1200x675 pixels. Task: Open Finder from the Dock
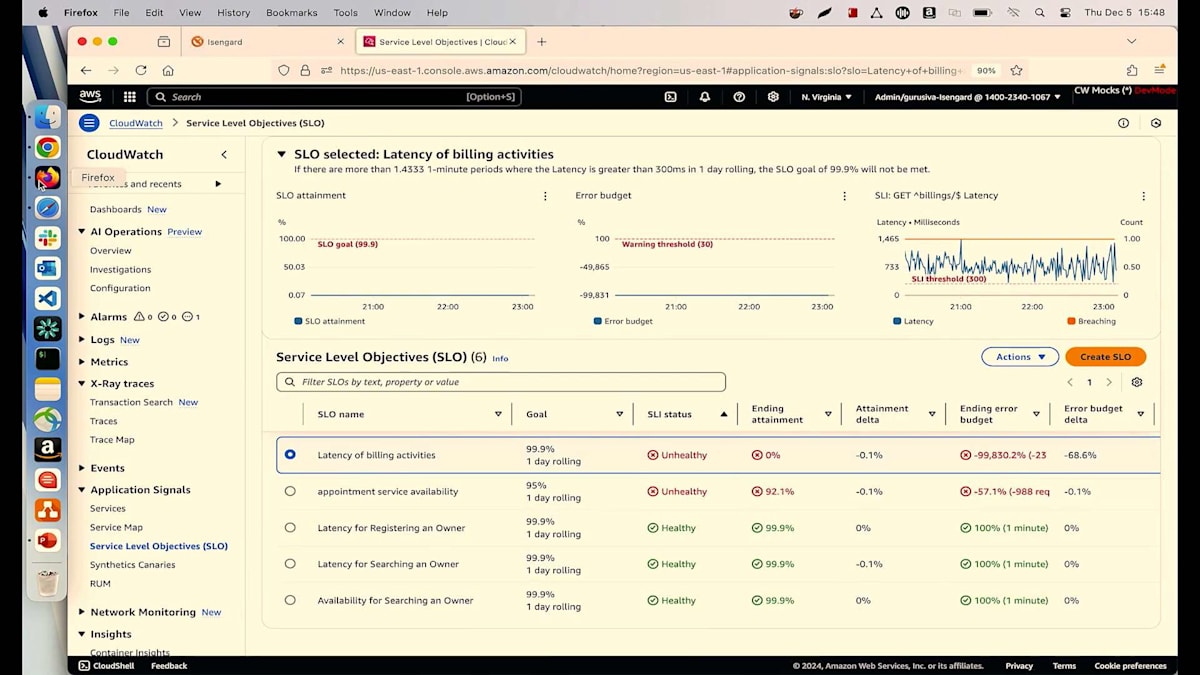[x=47, y=117]
